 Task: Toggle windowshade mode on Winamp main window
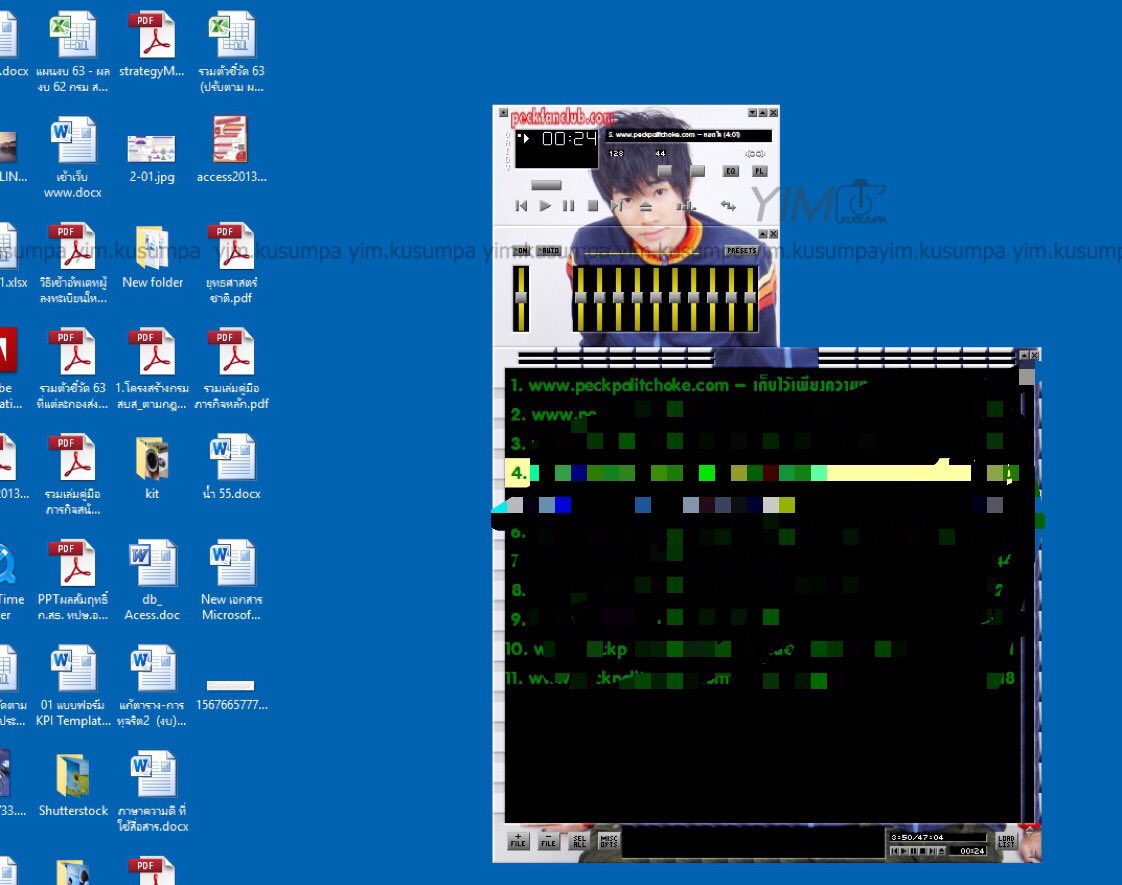763,113
